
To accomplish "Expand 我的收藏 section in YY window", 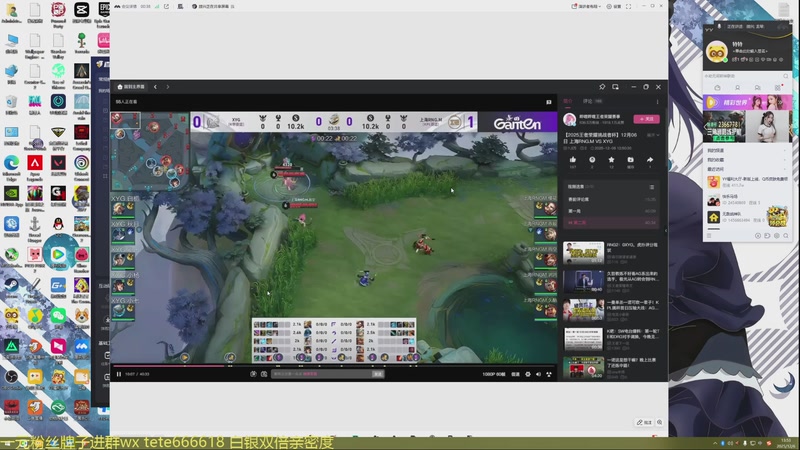I will pyautogui.click(x=747, y=160).
